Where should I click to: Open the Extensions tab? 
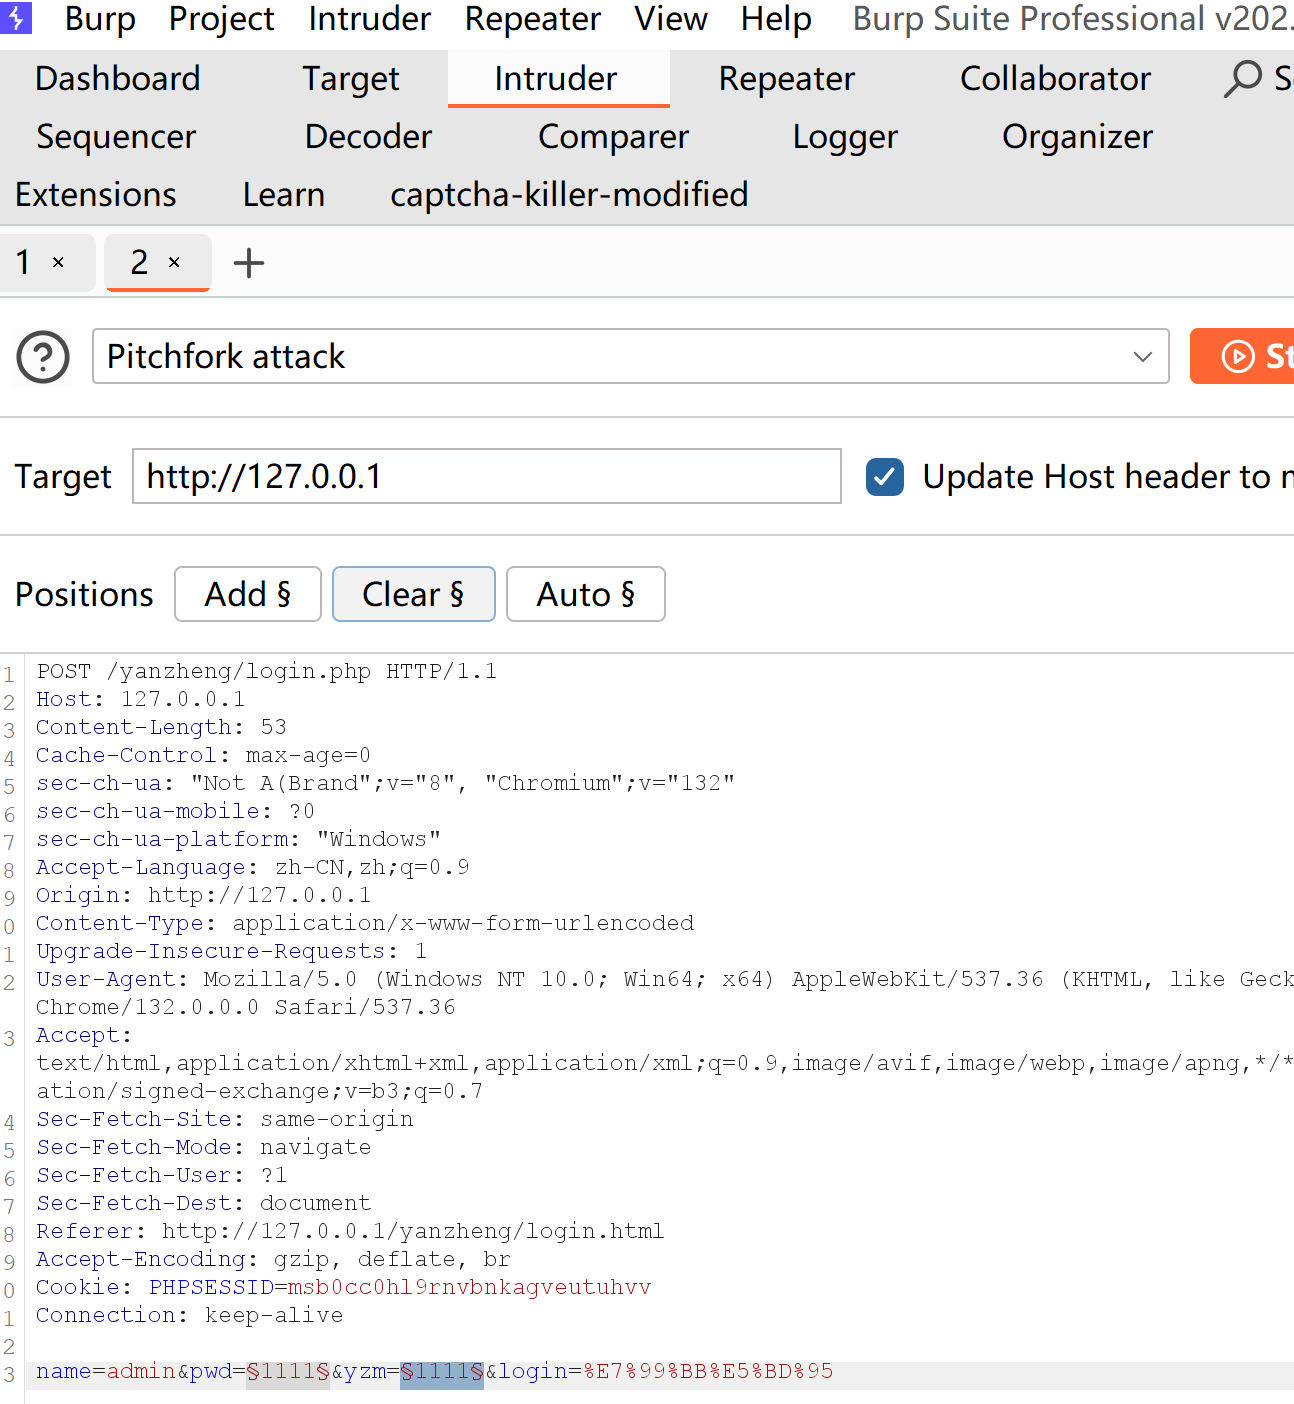click(x=96, y=195)
